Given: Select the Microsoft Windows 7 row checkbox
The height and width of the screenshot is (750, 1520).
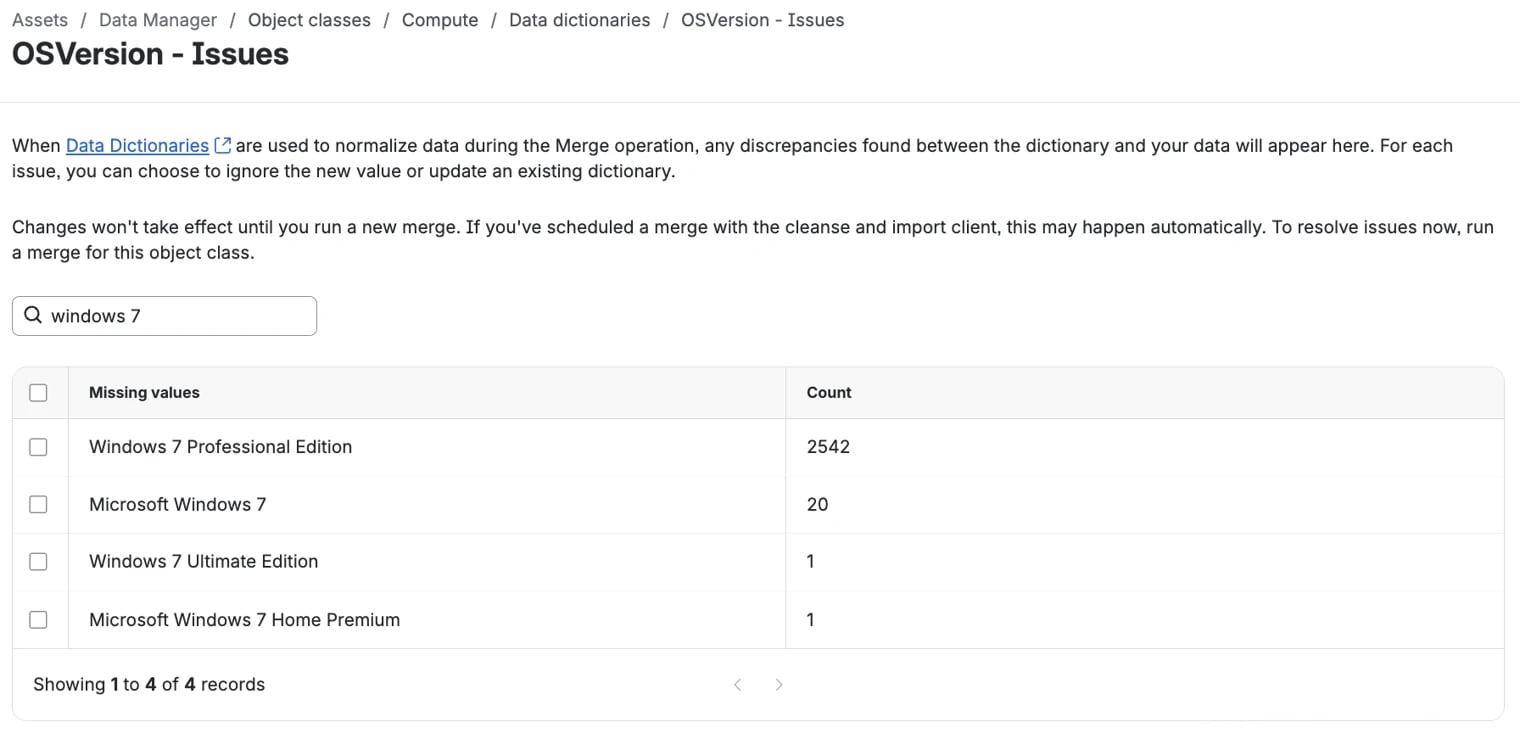Looking at the screenshot, I should [38, 505].
